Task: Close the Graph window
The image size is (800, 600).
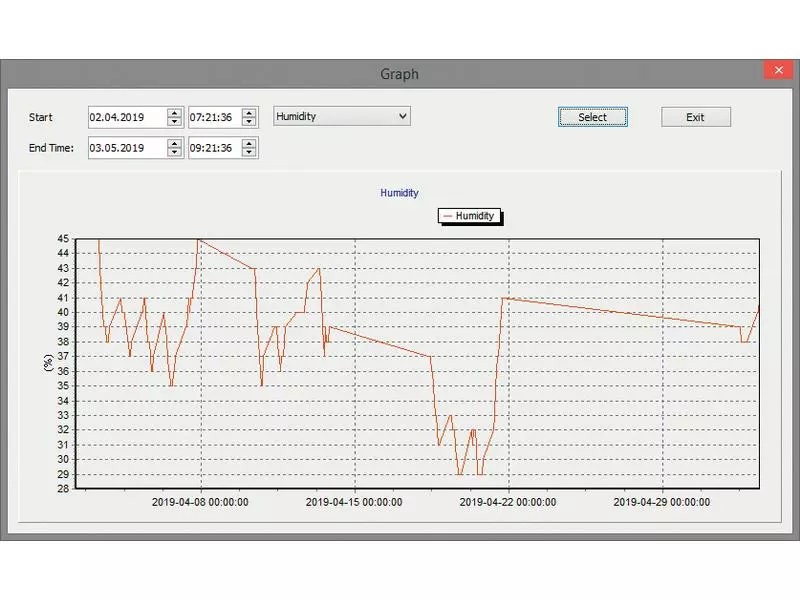Action: pos(777,71)
